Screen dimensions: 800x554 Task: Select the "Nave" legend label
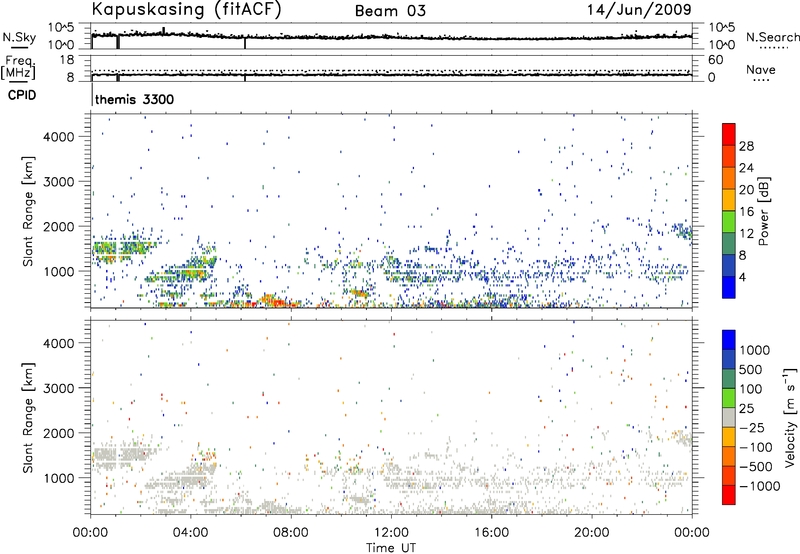[761, 70]
